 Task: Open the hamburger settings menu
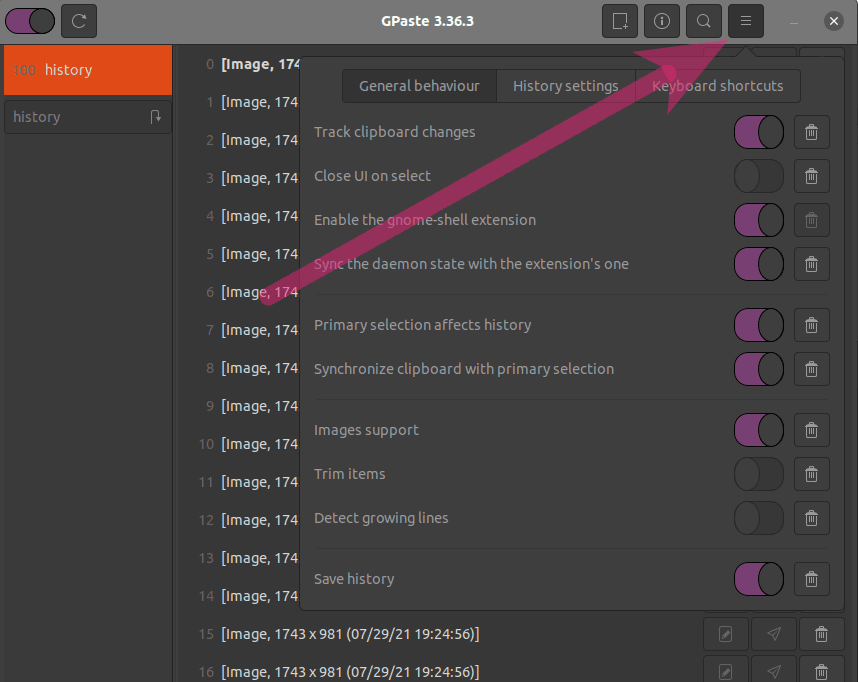coord(746,21)
